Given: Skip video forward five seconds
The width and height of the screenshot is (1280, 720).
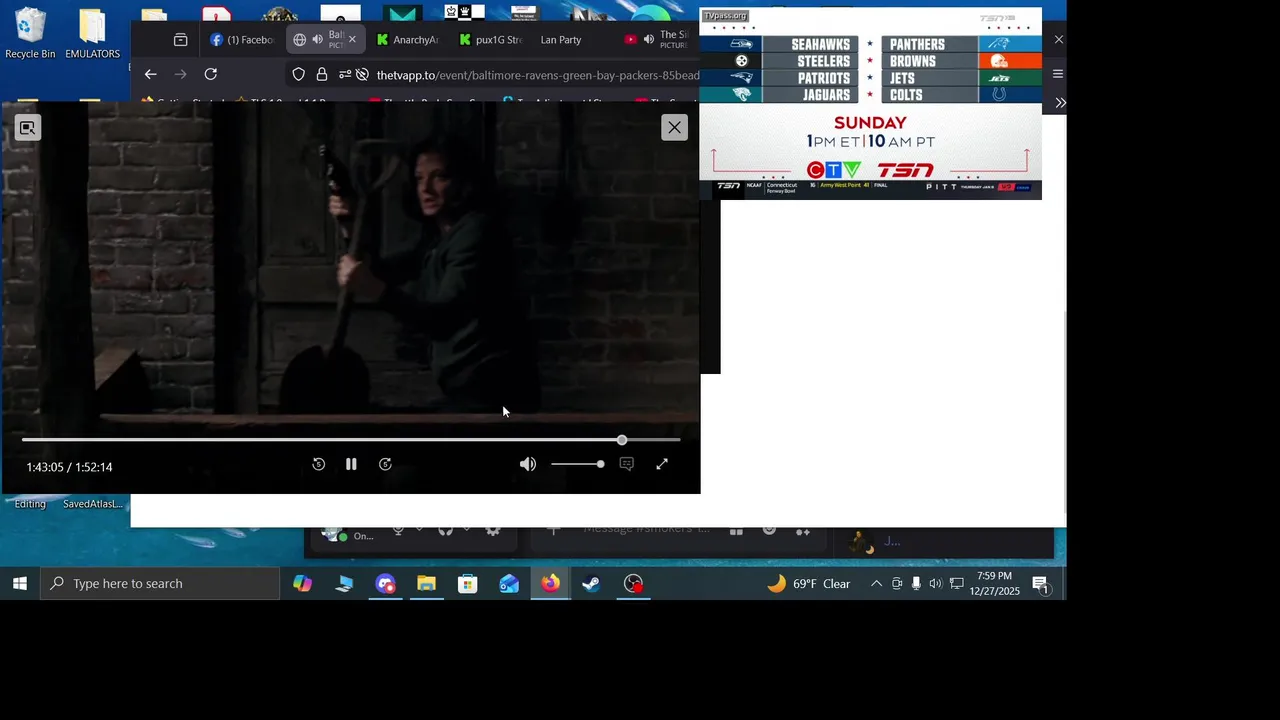Looking at the screenshot, I should tap(385, 464).
